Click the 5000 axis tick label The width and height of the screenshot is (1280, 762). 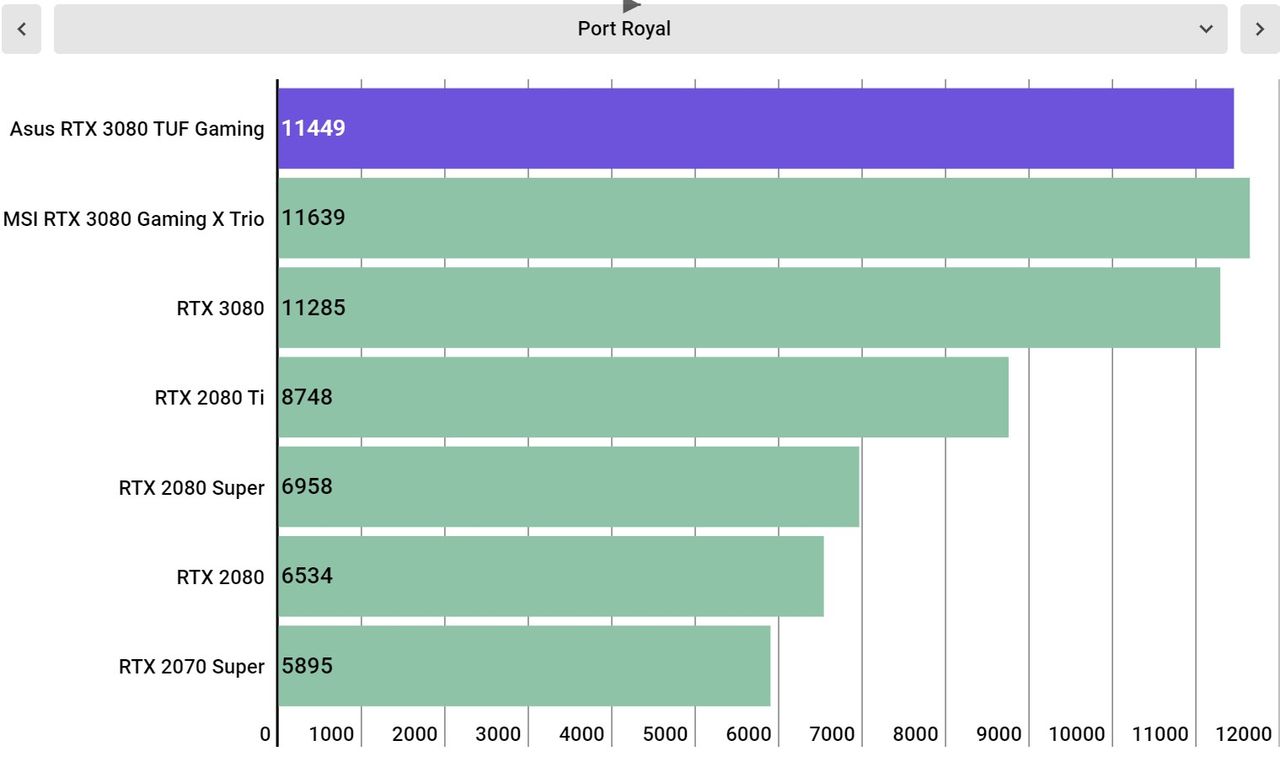tap(665, 735)
